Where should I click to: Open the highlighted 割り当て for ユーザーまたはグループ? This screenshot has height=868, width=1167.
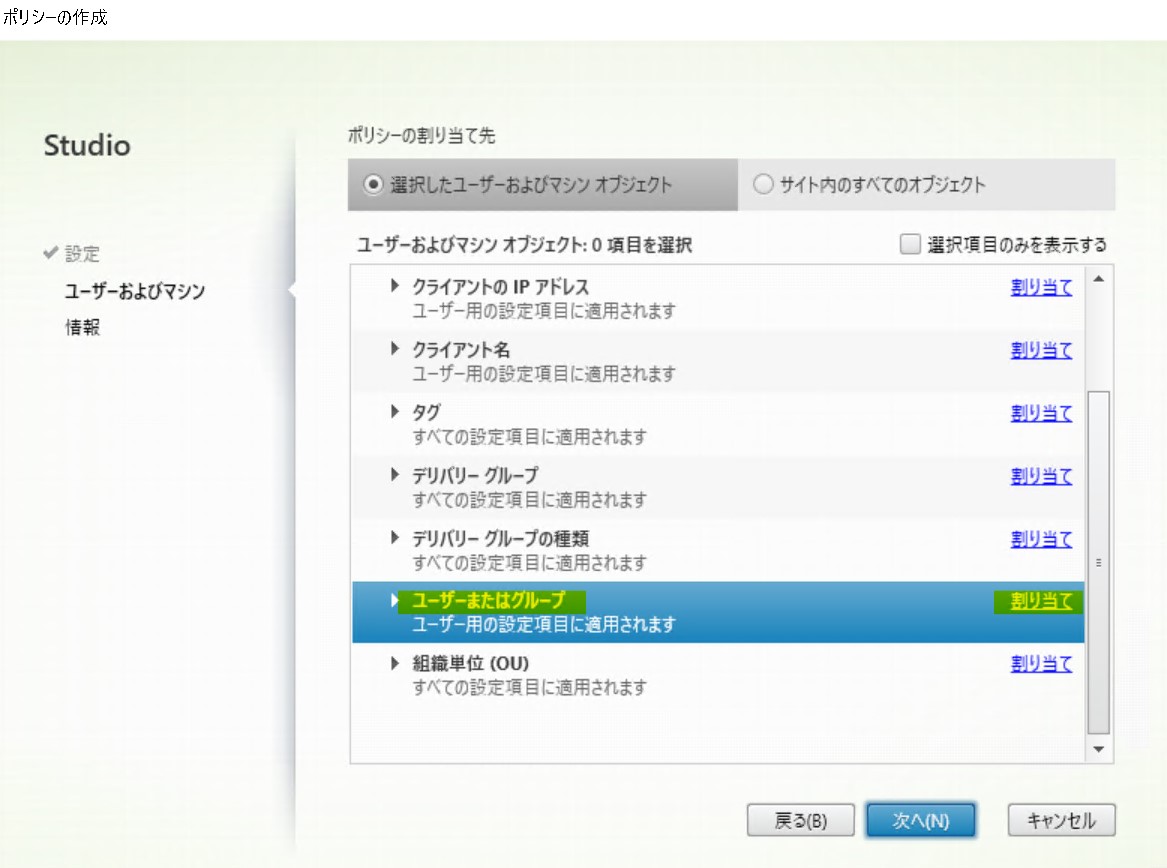click(1040, 599)
